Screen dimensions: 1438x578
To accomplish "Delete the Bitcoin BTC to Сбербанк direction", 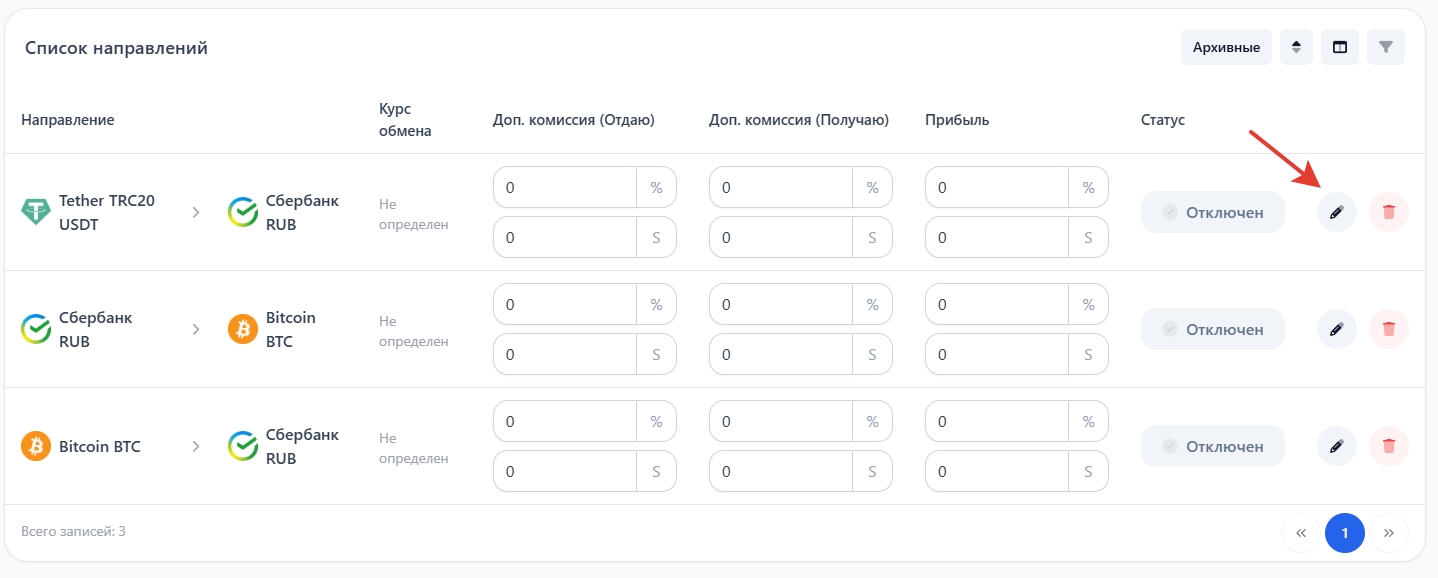I will pos(1388,446).
